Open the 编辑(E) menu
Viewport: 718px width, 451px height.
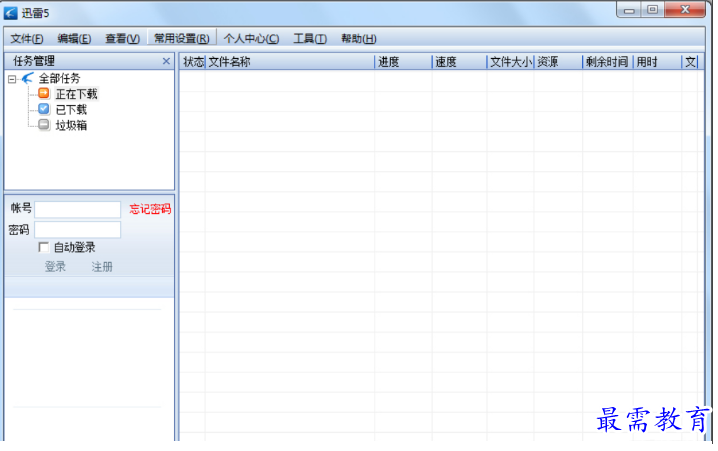pos(74,39)
